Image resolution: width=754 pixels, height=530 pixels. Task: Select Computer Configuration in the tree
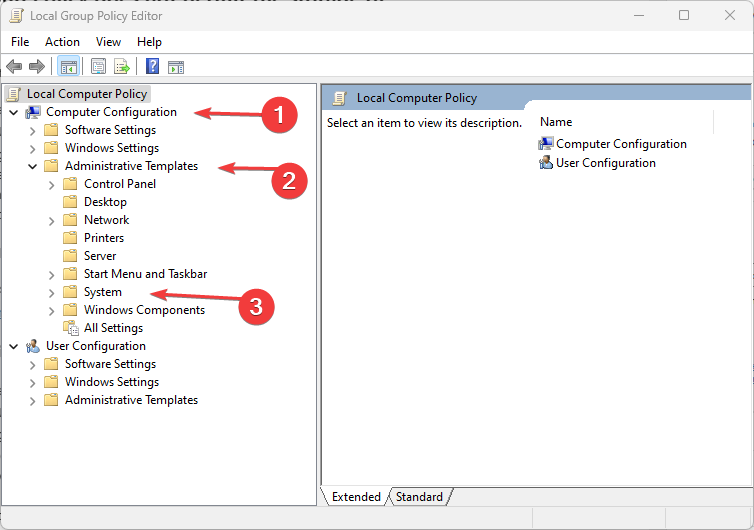click(x=112, y=112)
